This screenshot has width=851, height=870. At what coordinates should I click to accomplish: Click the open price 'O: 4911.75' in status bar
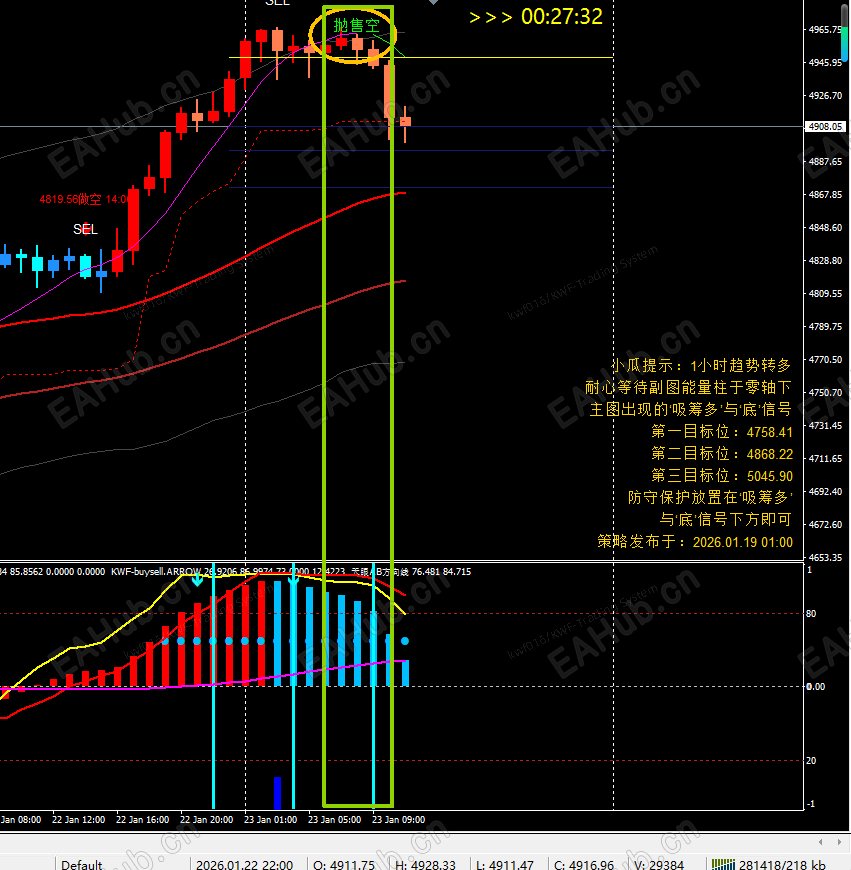pos(344,864)
